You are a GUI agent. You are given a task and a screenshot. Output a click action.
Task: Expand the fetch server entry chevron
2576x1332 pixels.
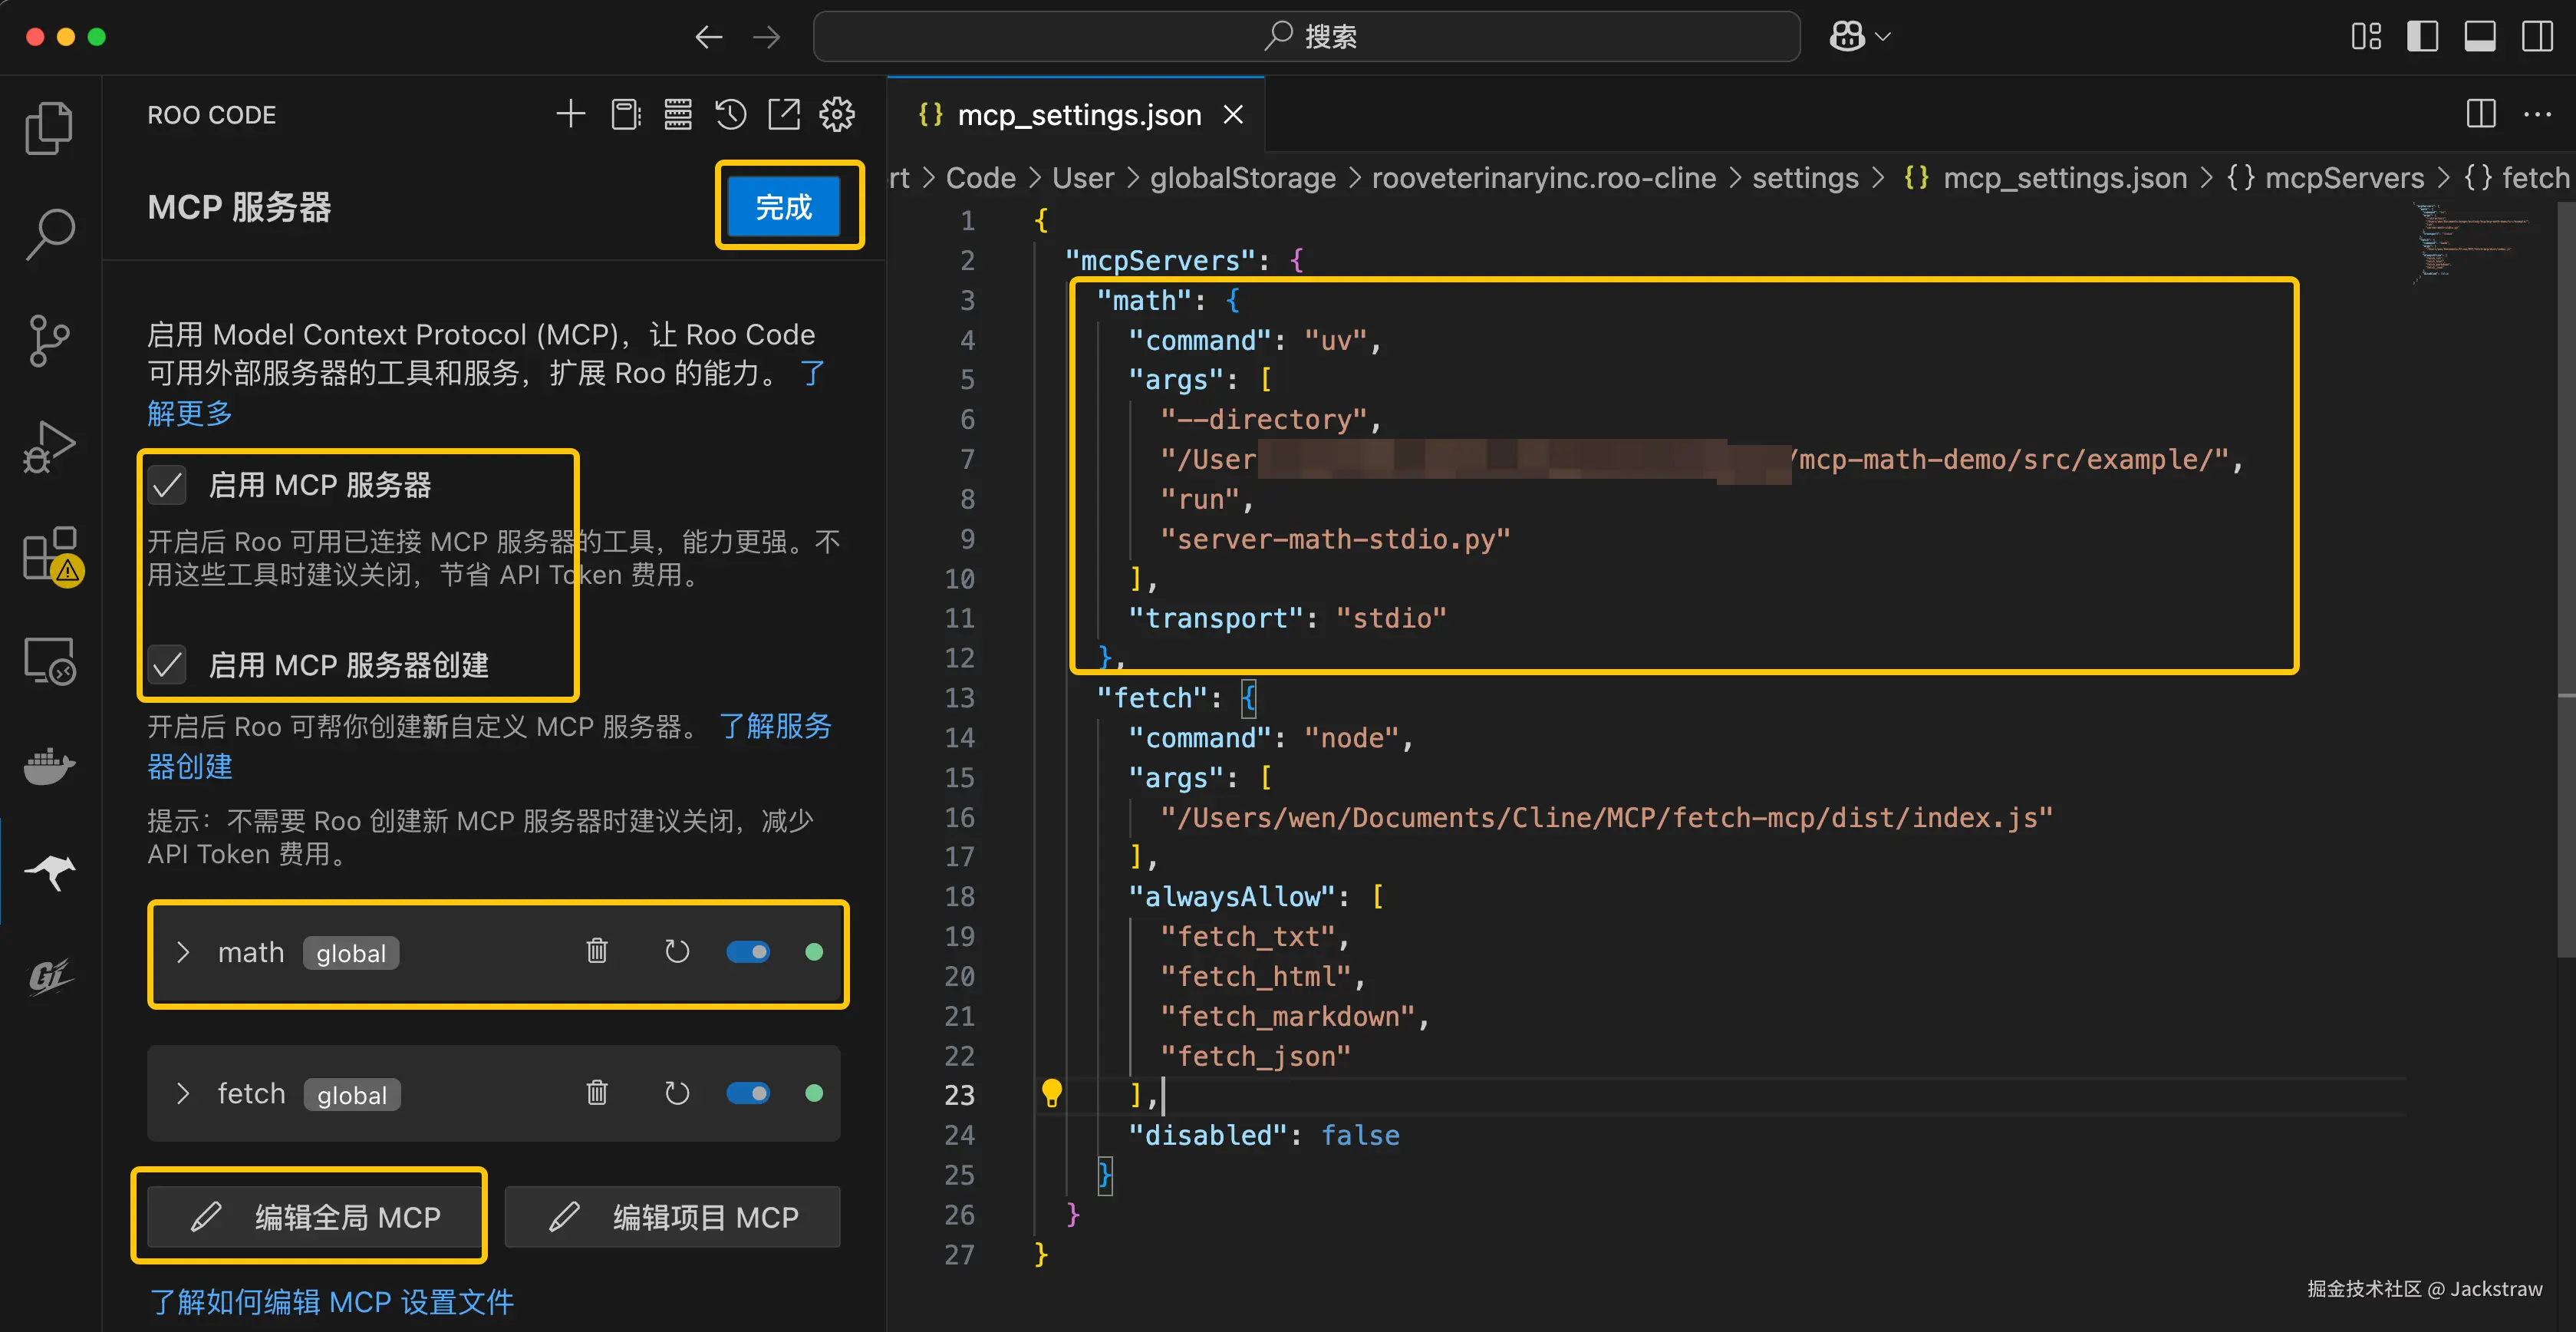tap(182, 1093)
